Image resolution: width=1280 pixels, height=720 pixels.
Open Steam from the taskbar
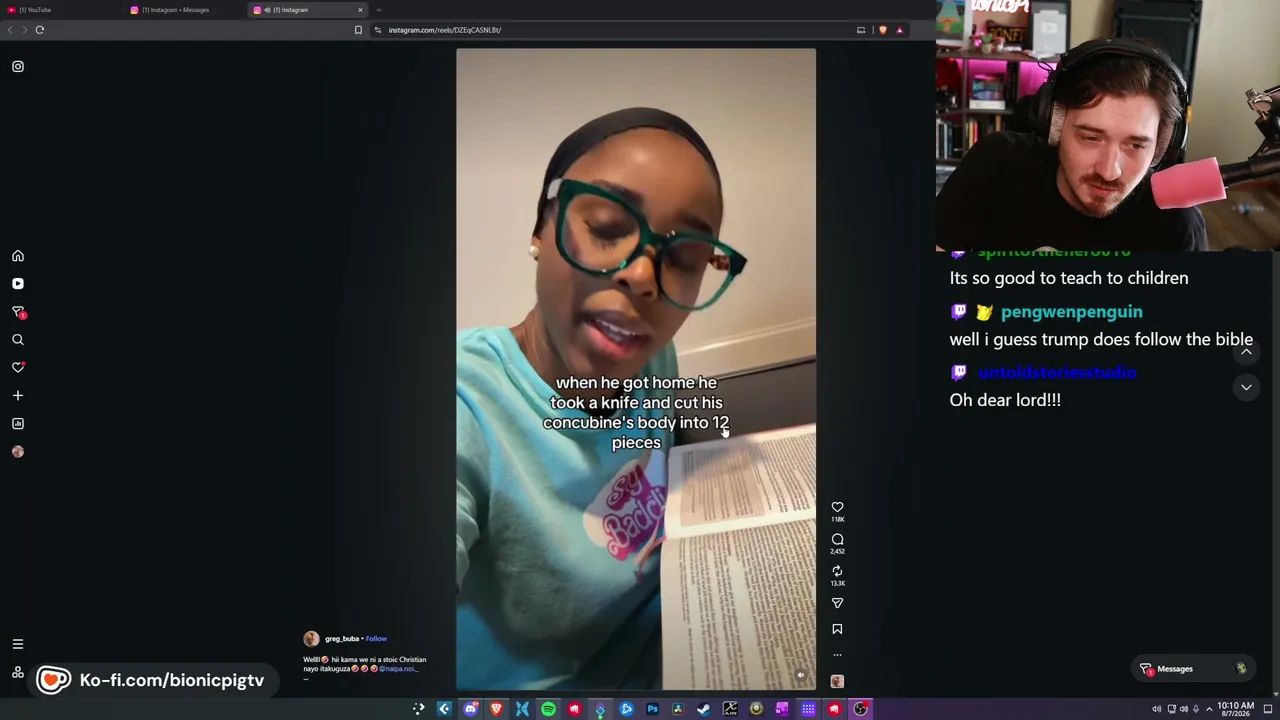point(704,709)
